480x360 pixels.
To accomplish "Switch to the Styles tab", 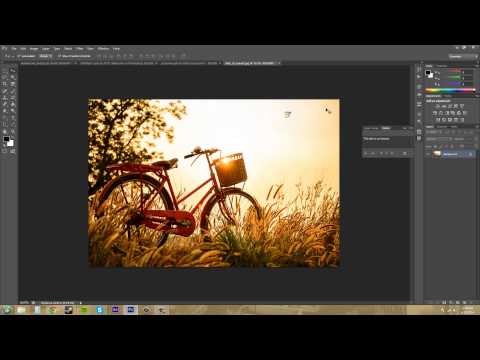I will 448,96.
